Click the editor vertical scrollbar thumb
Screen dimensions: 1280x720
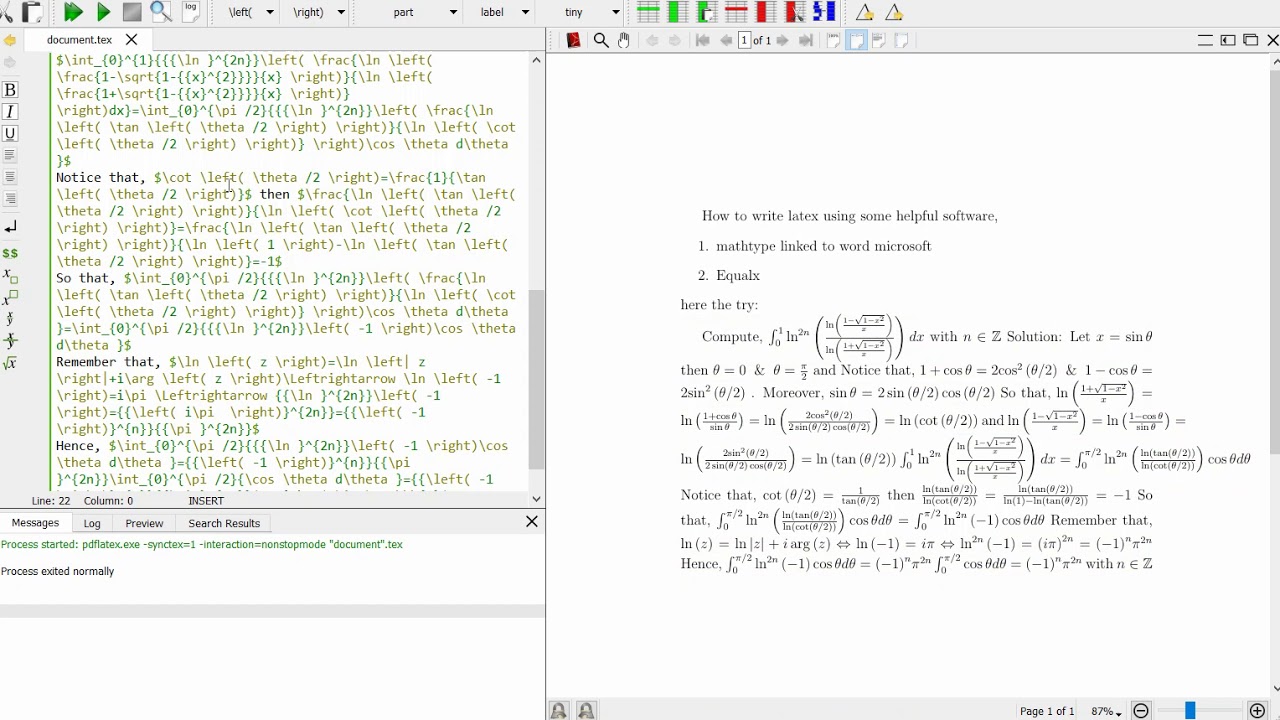[536, 380]
